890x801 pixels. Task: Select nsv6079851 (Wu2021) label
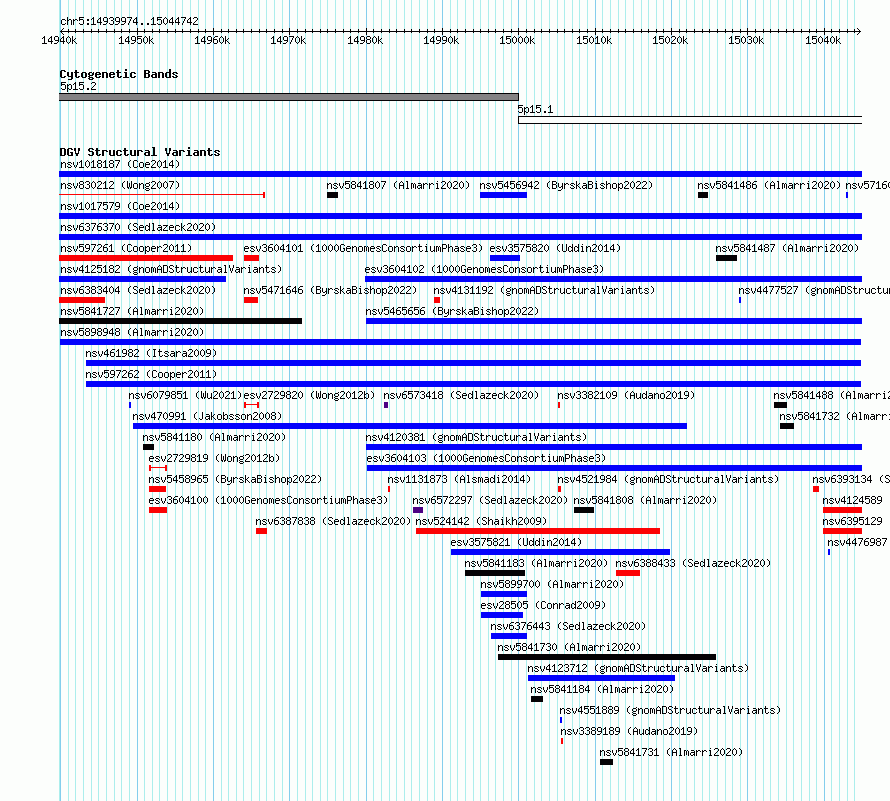click(185, 396)
